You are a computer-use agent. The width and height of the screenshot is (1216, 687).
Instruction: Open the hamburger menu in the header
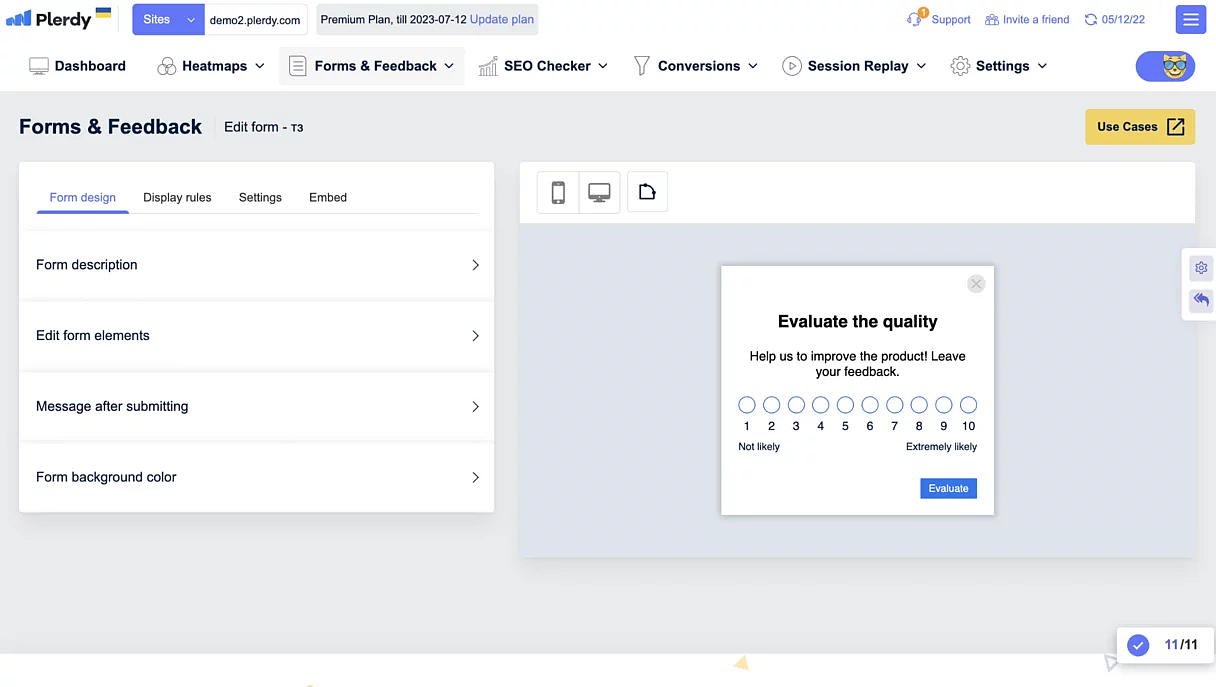1190,19
